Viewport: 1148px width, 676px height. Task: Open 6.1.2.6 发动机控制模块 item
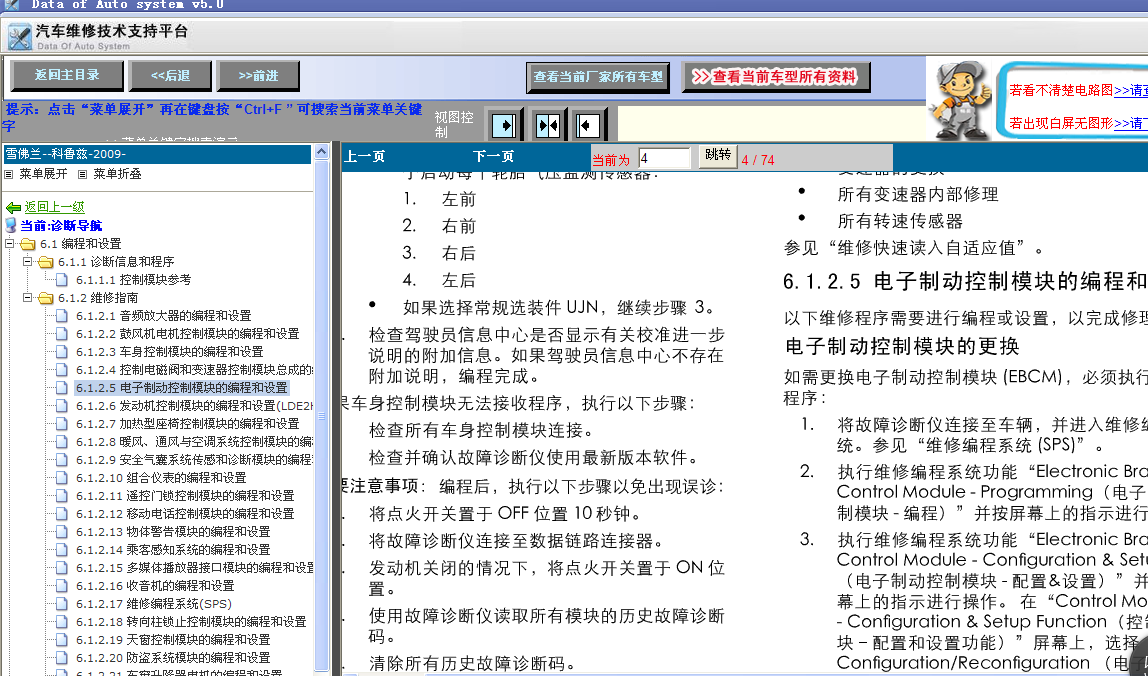click(x=195, y=405)
